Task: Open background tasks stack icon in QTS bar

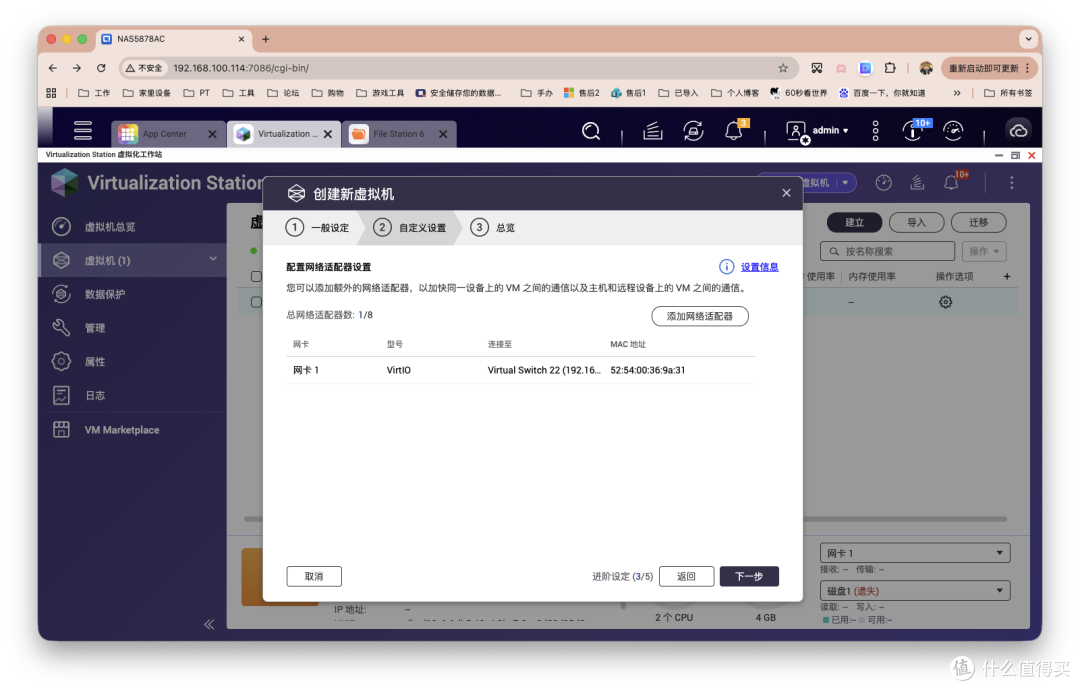Action: pos(652,131)
